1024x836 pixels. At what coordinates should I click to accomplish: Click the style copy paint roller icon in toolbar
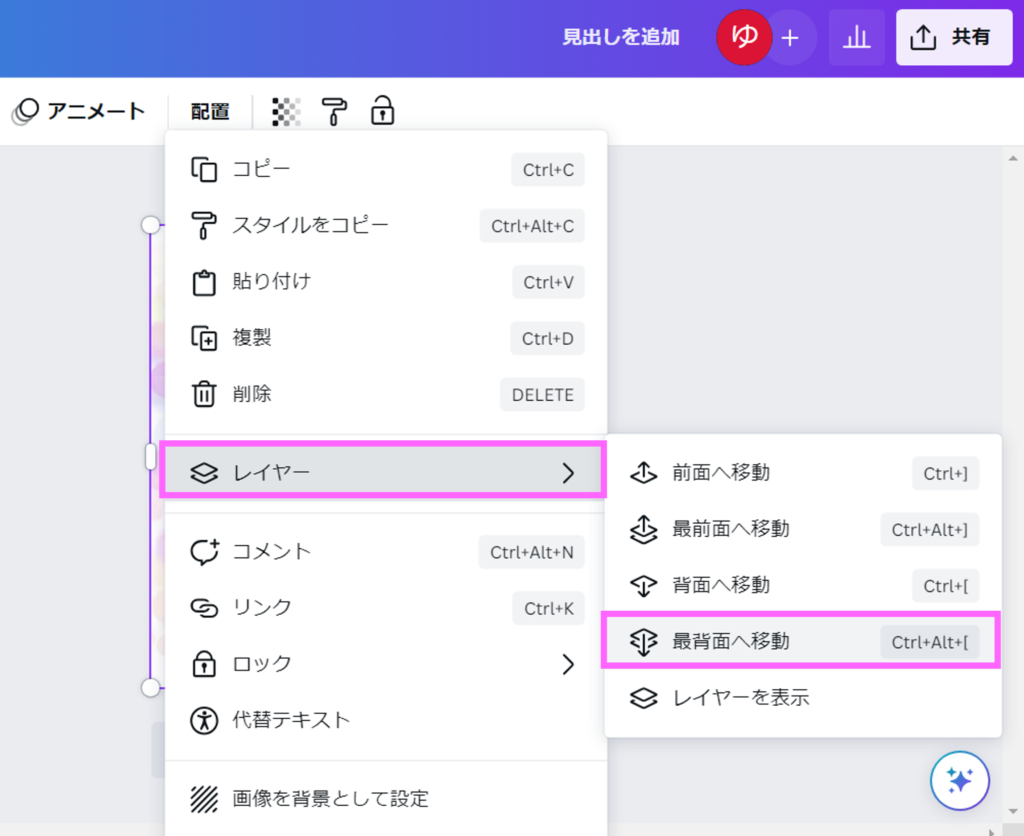tap(334, 111)
